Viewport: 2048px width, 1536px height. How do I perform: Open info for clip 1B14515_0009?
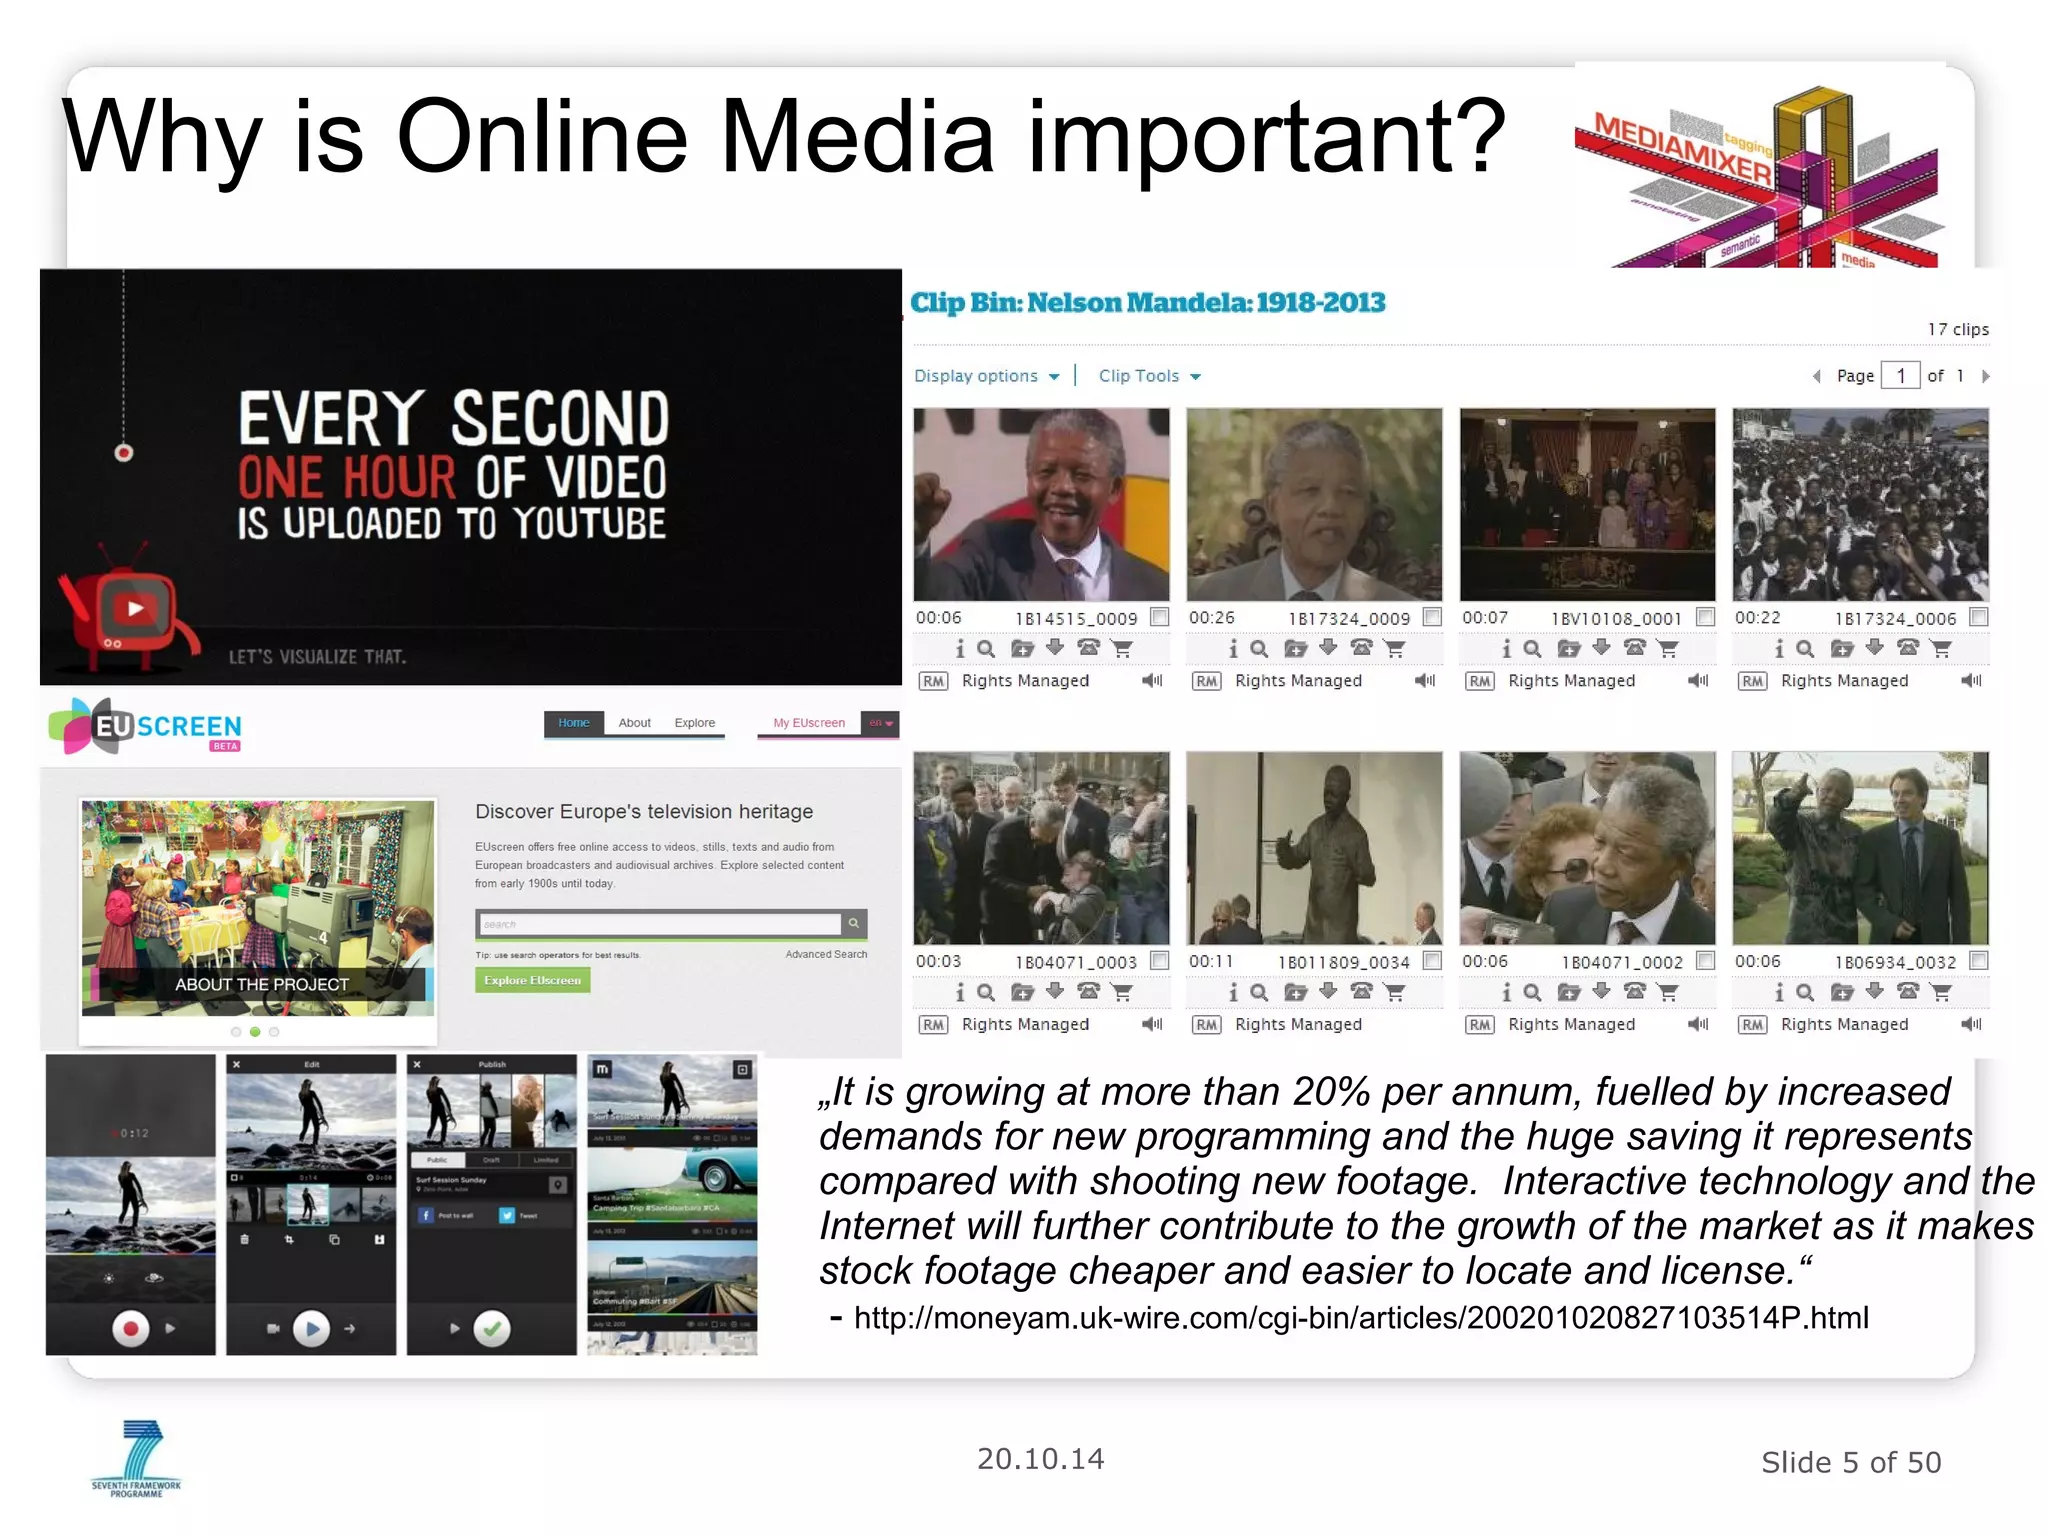960,648
